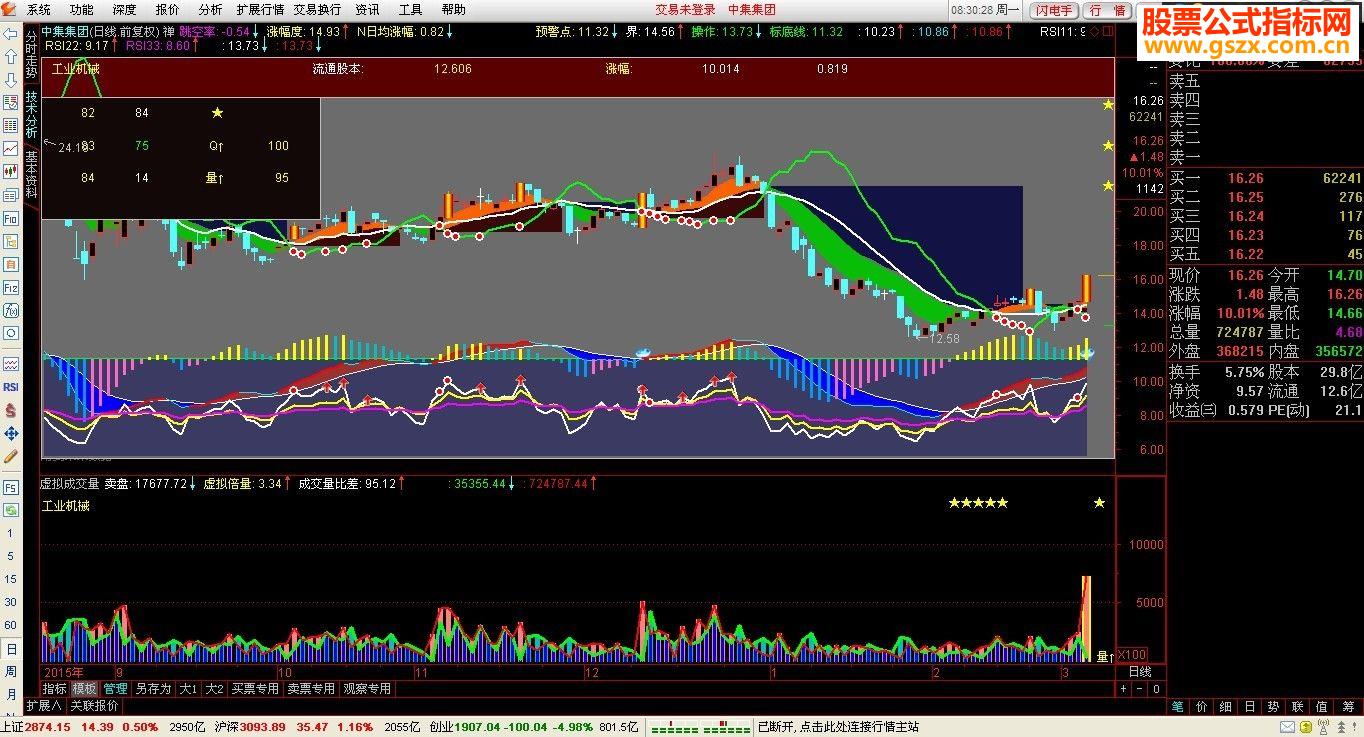
Task: Click the line chart icon in sidebar
Action: click(x=10, y=148)
